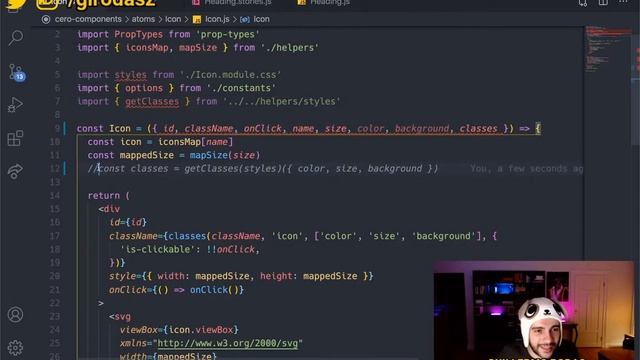Screen dimensions: 640x360
Task: Click 'prop-types' string on line 2
Action: (229, 34)
